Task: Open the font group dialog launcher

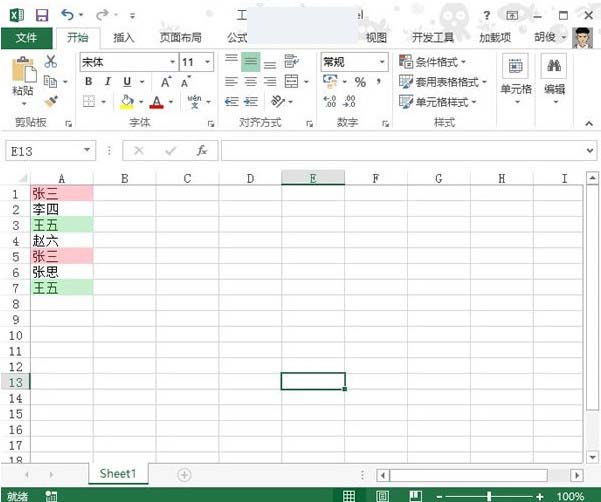Action: point(210,123)
